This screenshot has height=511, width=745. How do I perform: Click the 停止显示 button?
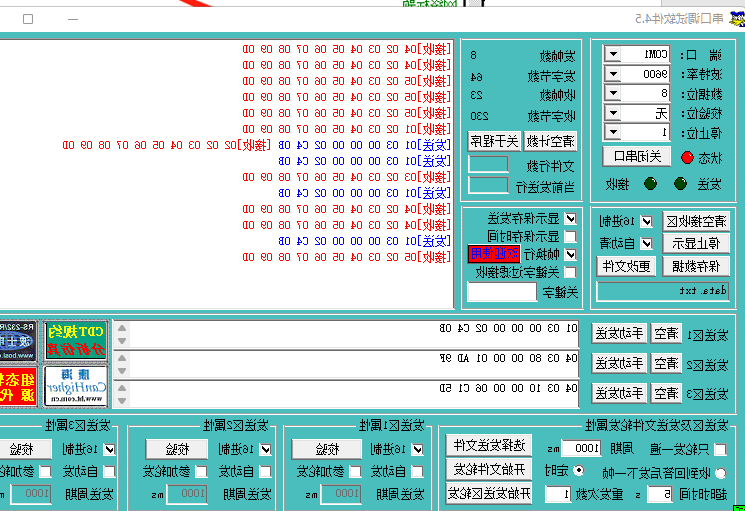coord(696,244)
